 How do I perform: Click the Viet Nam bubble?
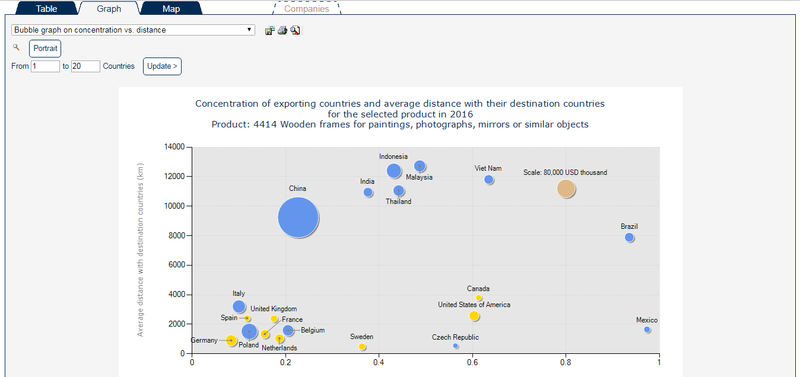(x=489, y=180)
